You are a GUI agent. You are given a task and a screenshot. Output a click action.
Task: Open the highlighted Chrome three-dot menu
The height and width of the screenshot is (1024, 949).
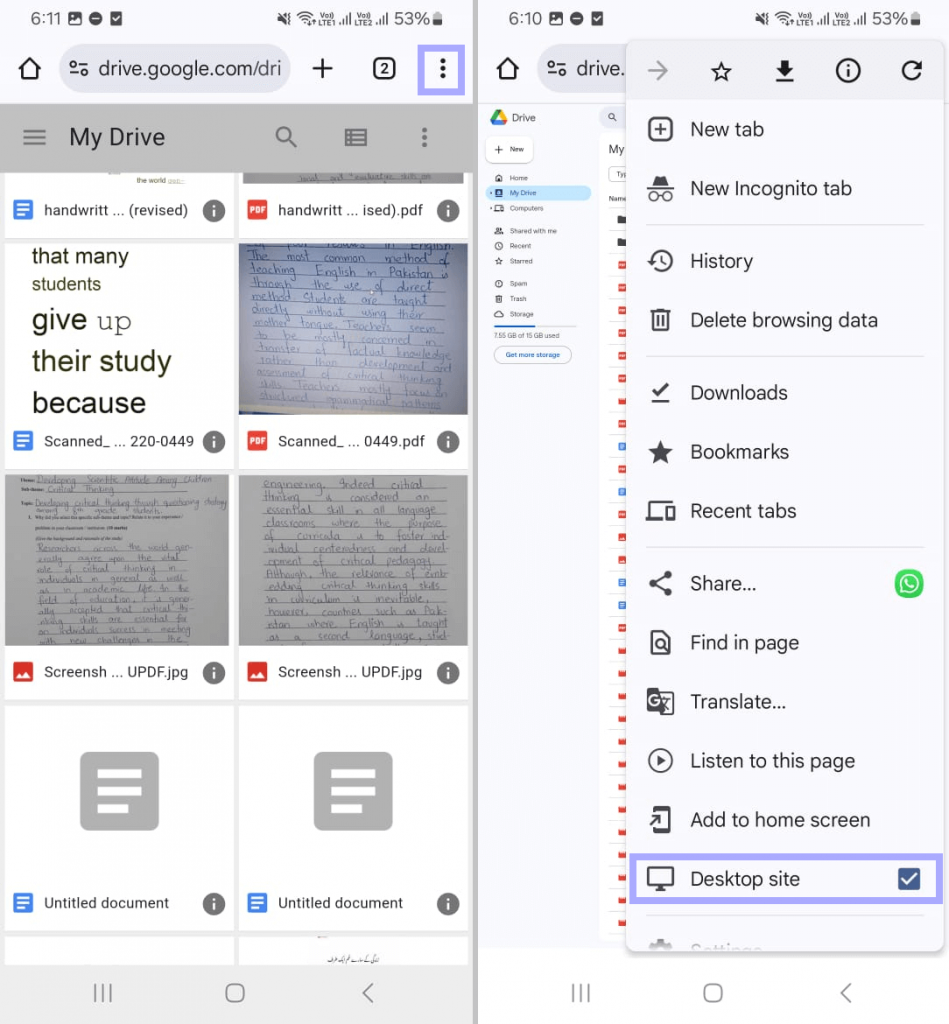pyautogui.click(x=441, y=69)
